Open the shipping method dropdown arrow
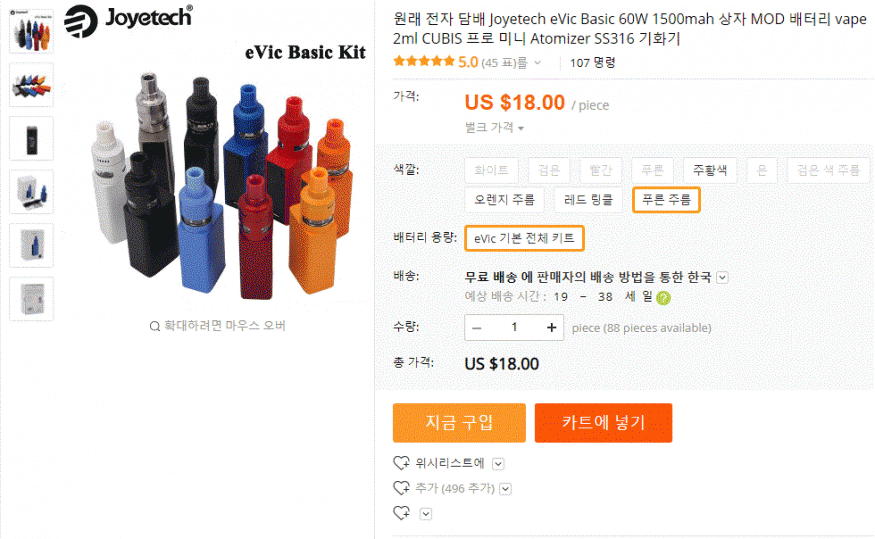Viewport: 875px width, 539px height. tap(722, 278)
